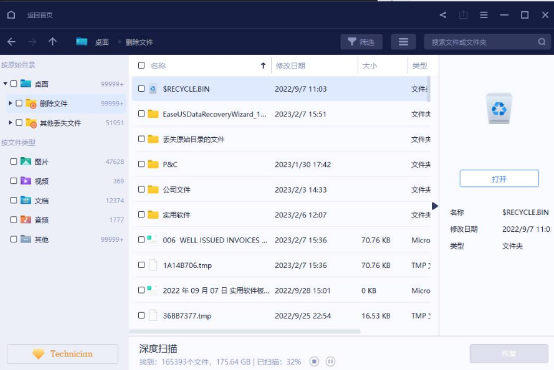Stop the deep scan
The image size is (554, 370).
pos(314,362)
